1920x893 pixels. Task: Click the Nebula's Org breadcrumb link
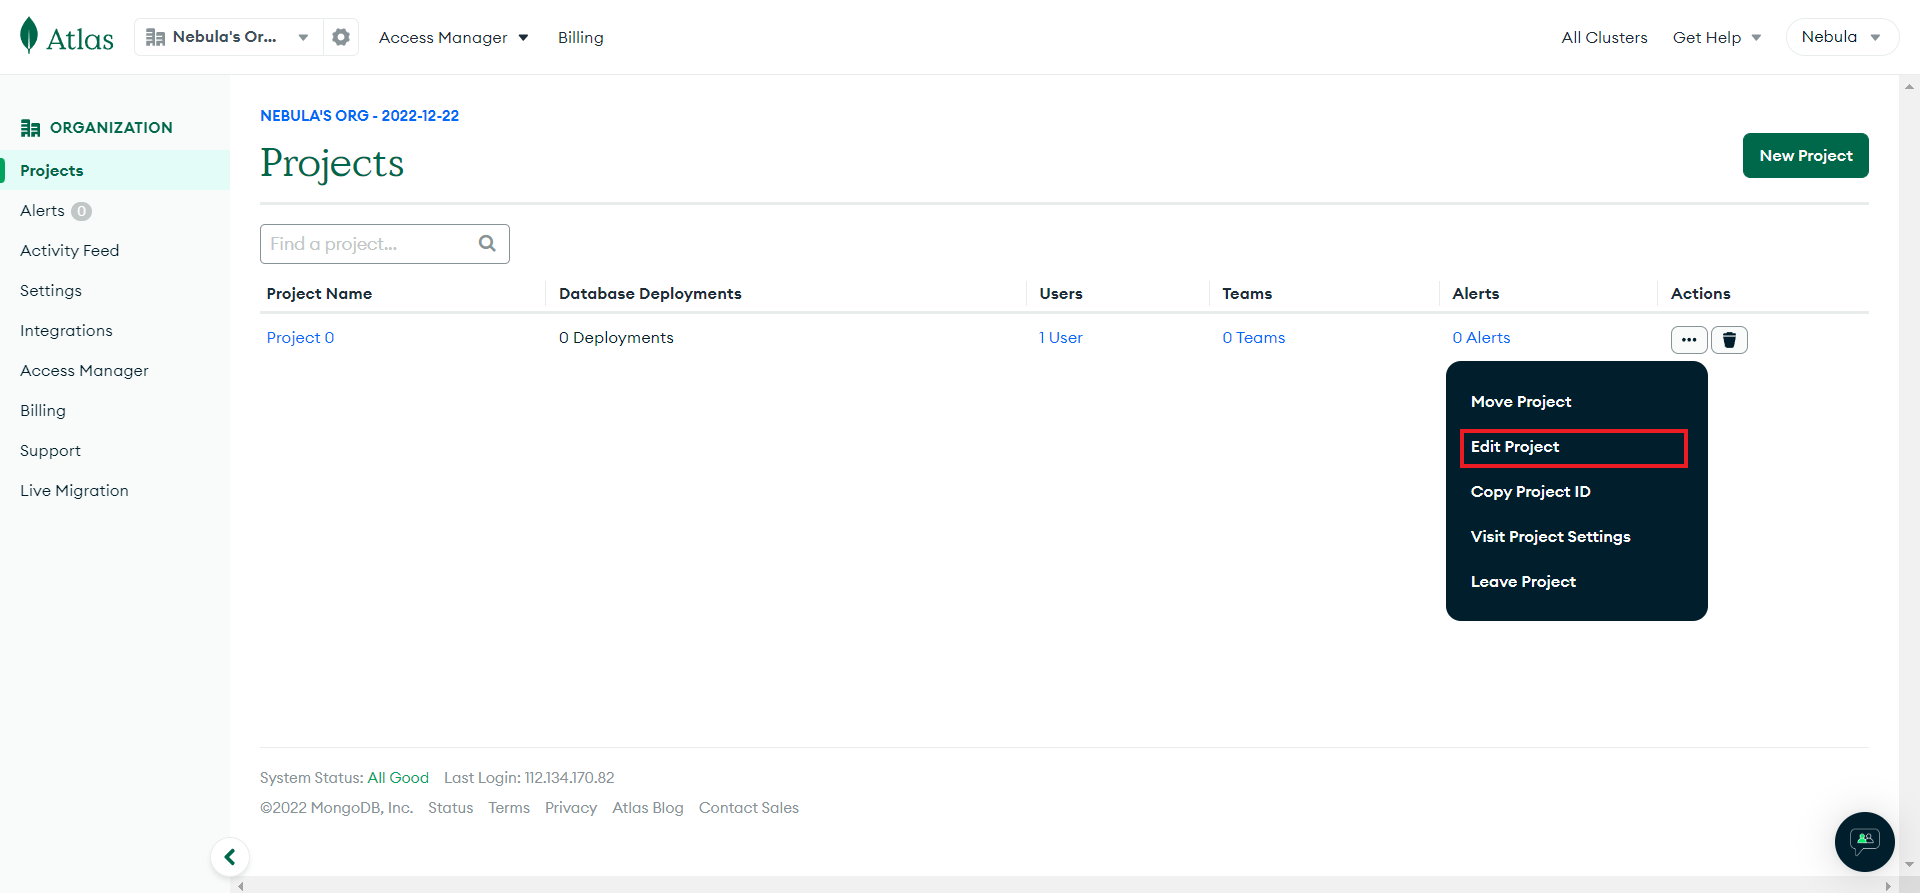click(359, 115)
